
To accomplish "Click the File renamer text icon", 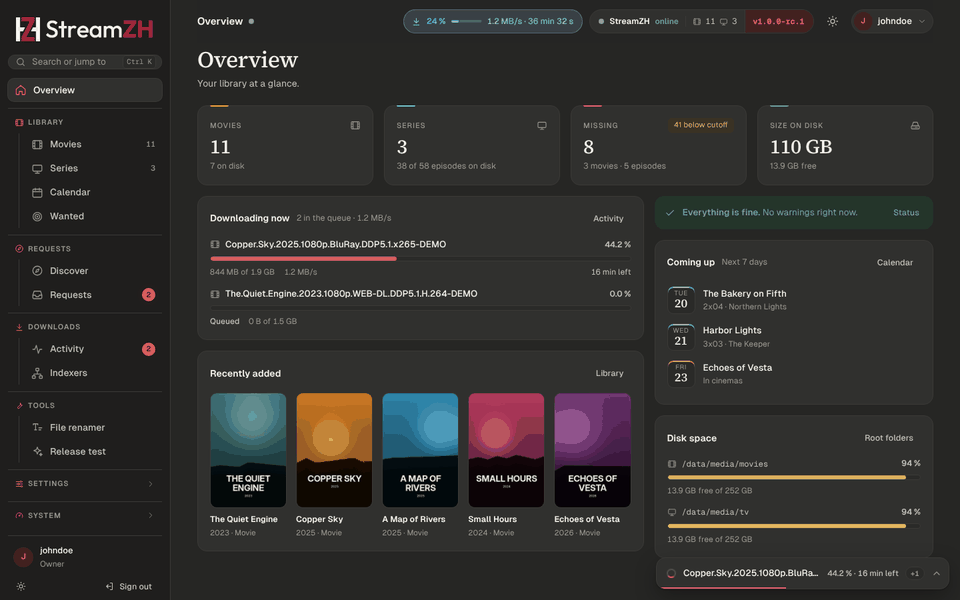I will pos(37,427).
